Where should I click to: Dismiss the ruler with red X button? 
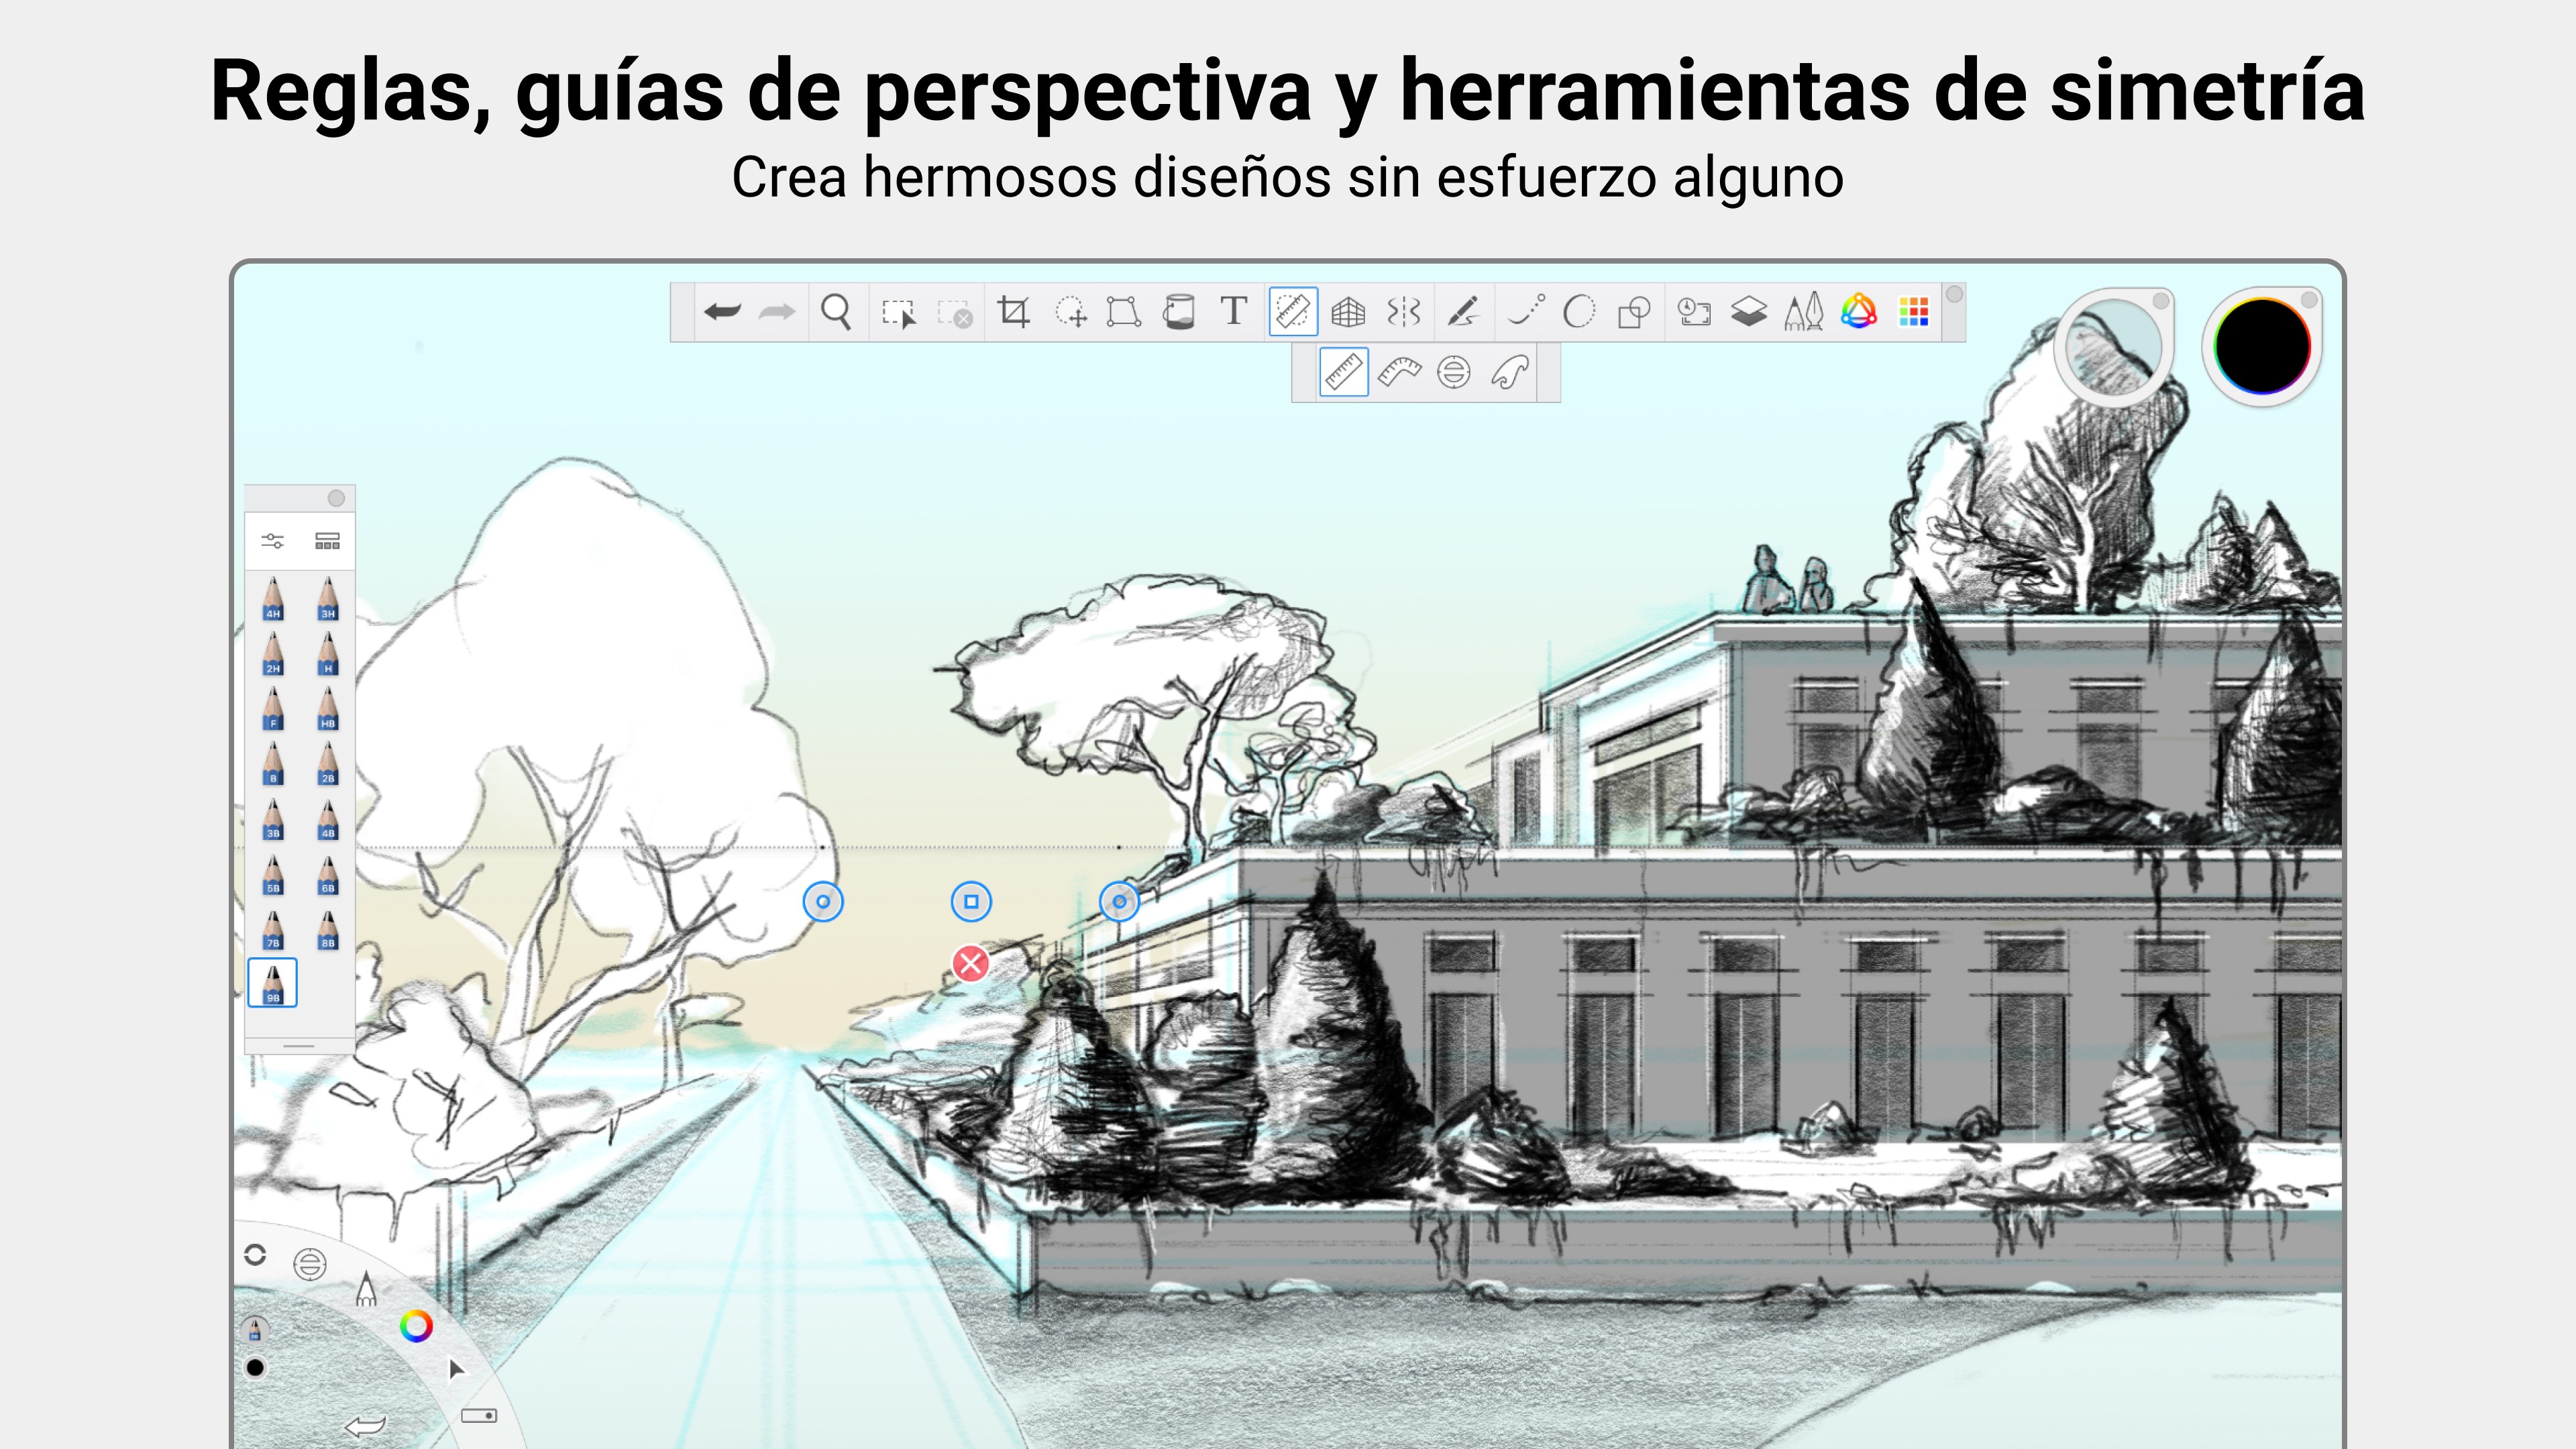(970, 964)
